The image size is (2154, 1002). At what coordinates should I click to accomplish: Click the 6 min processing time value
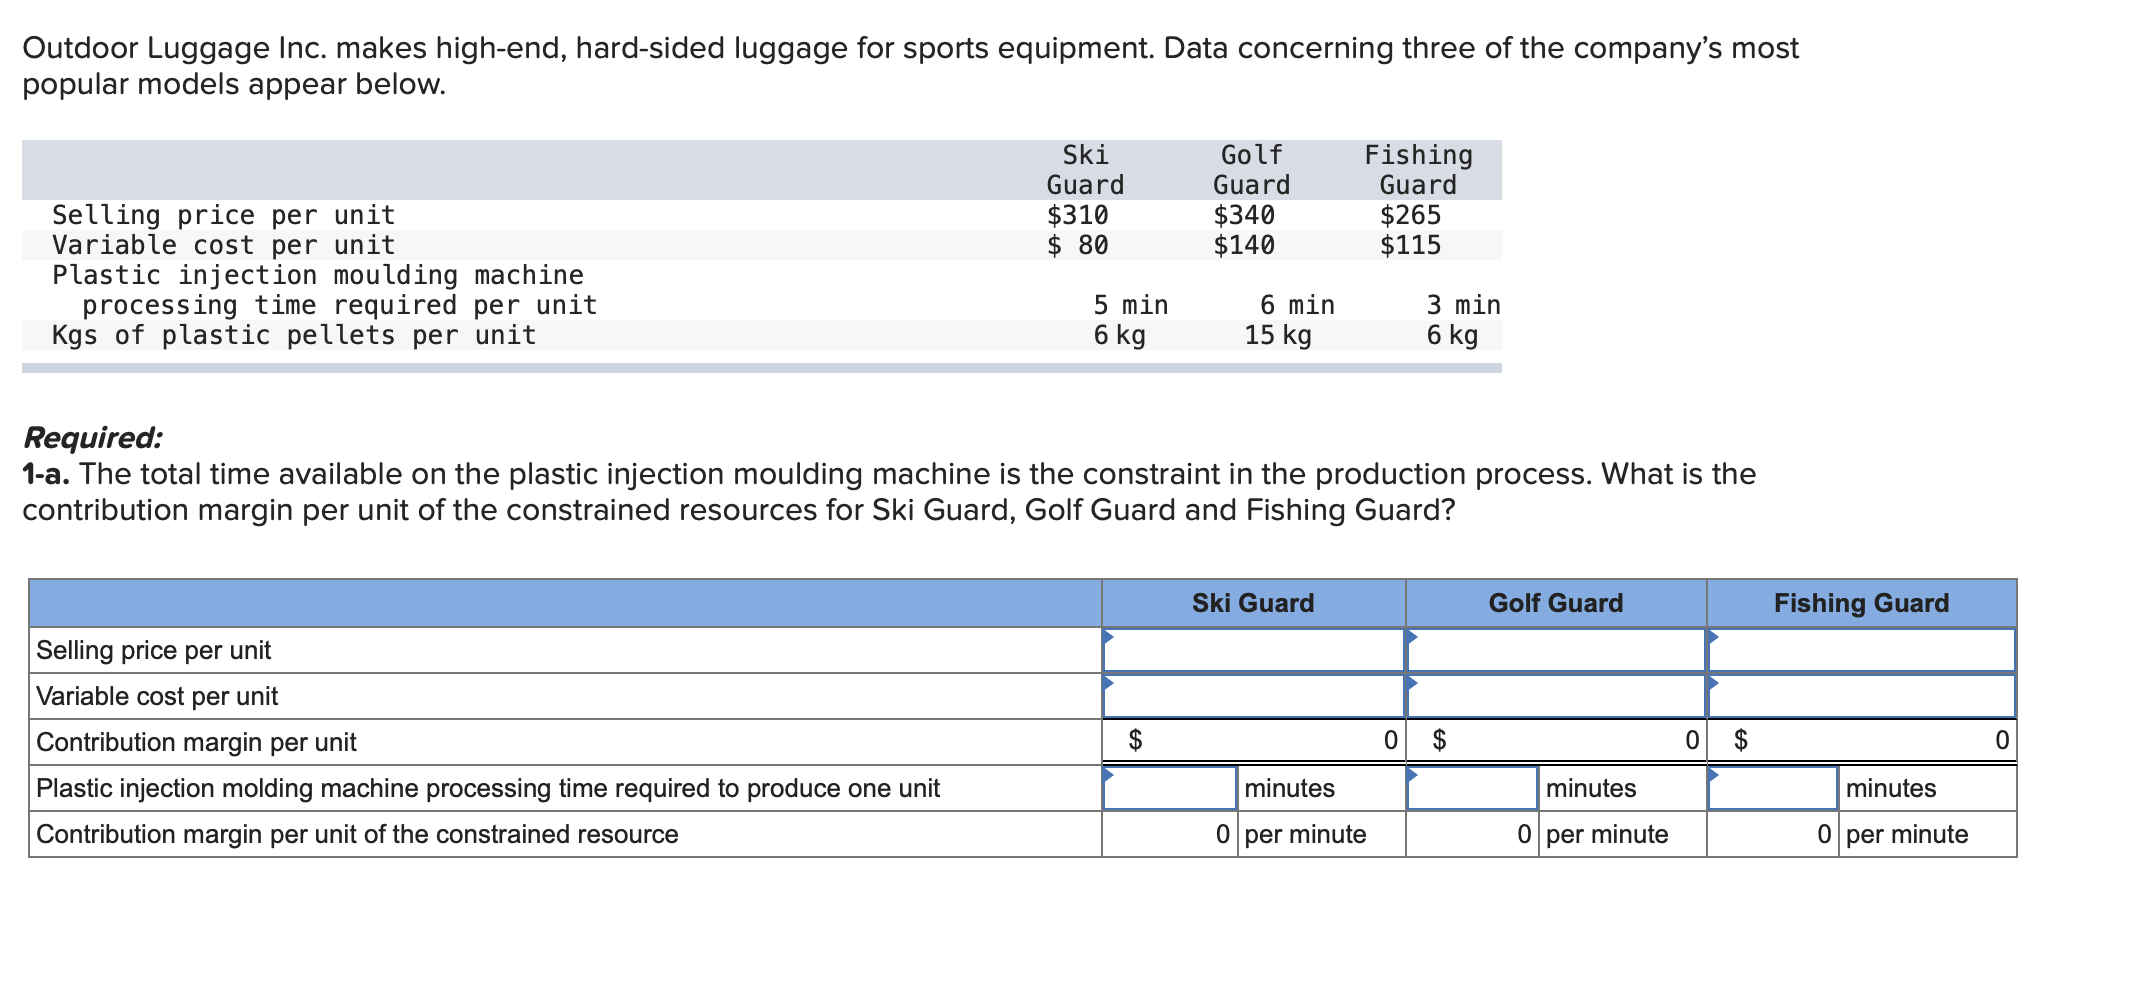(1297, 305)
